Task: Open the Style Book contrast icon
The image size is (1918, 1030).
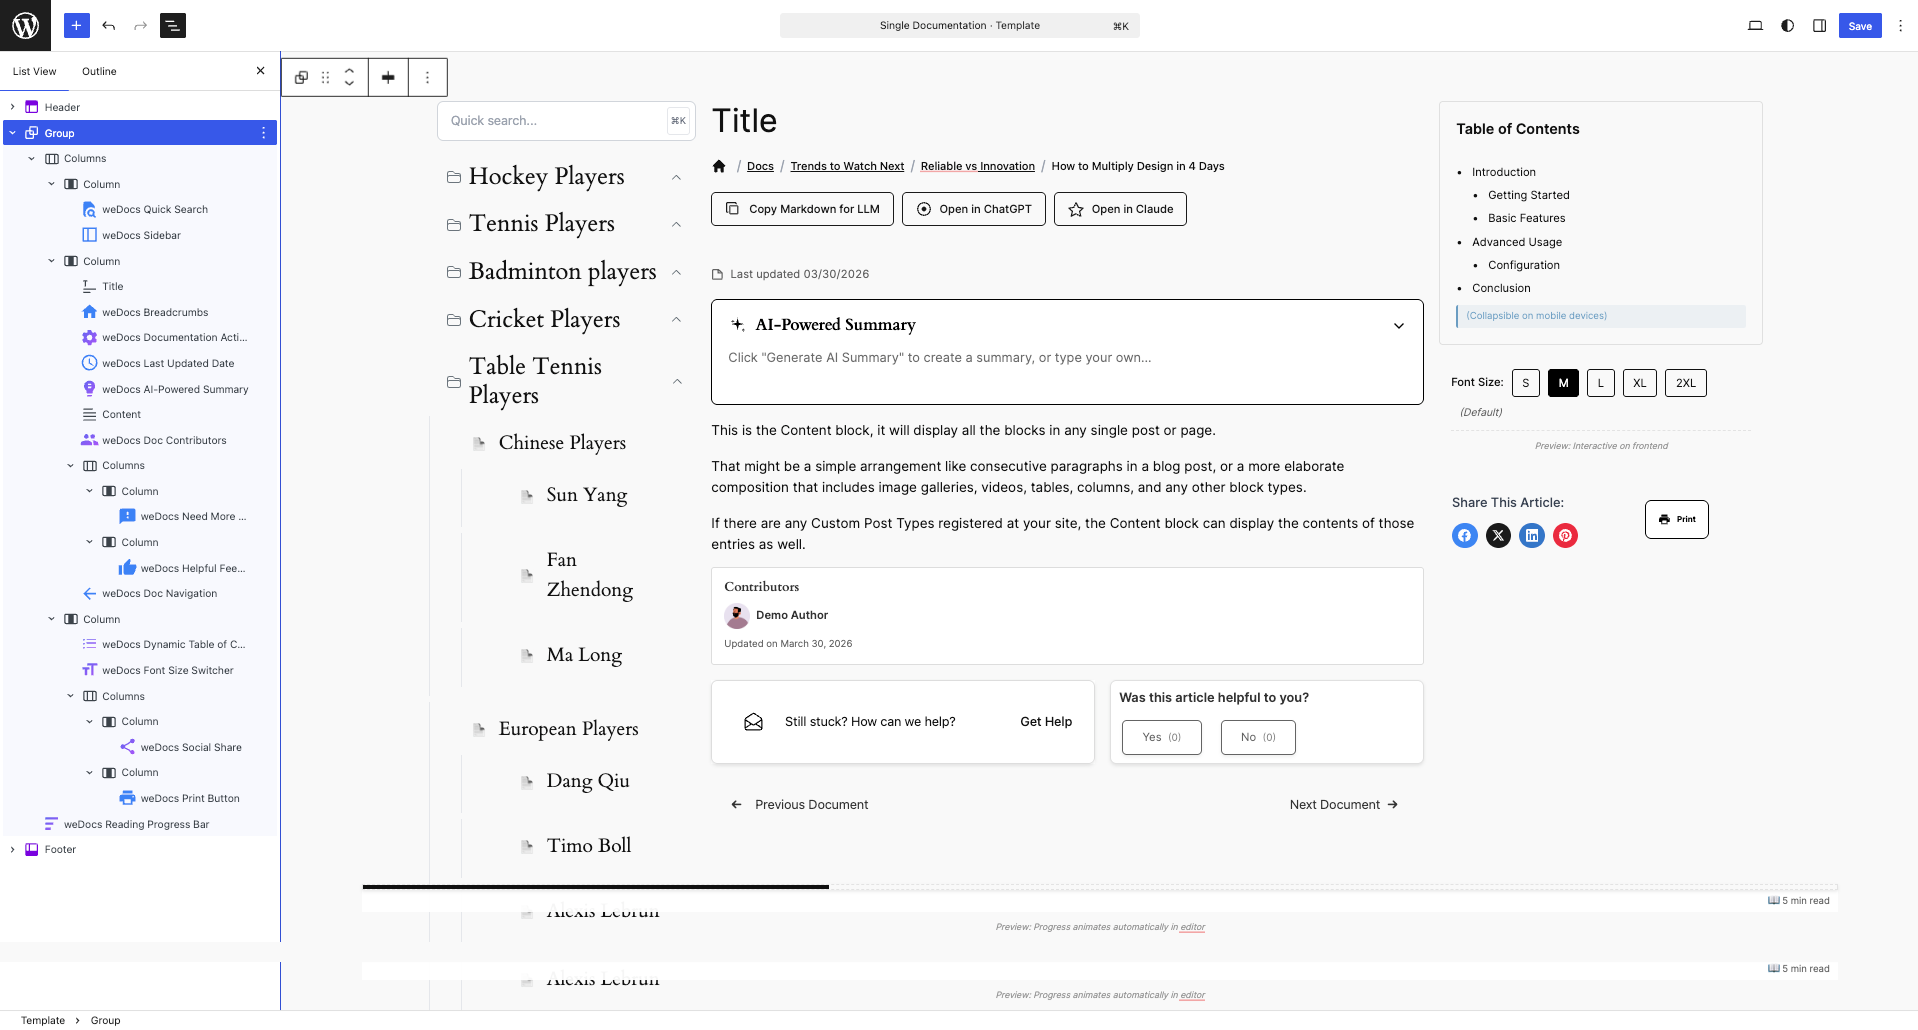Action: 1787,25
